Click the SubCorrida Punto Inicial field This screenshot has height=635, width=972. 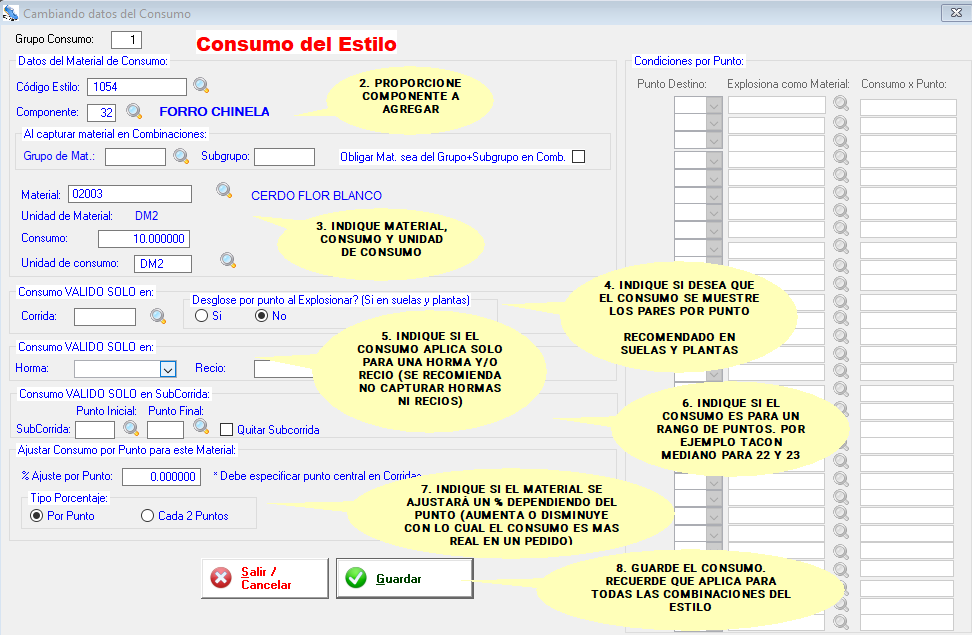pyautogui.click(x=95, y=430)
